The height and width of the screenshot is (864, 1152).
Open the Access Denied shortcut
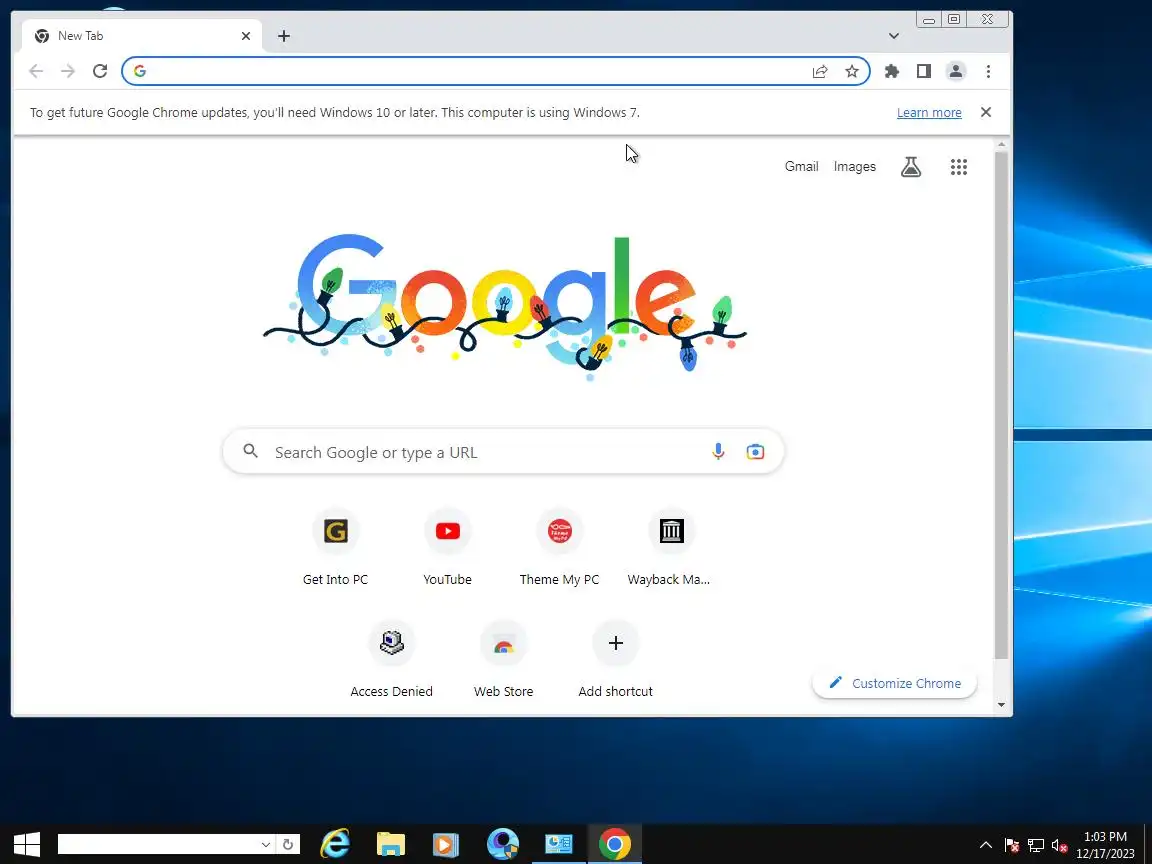click(392, 659)
